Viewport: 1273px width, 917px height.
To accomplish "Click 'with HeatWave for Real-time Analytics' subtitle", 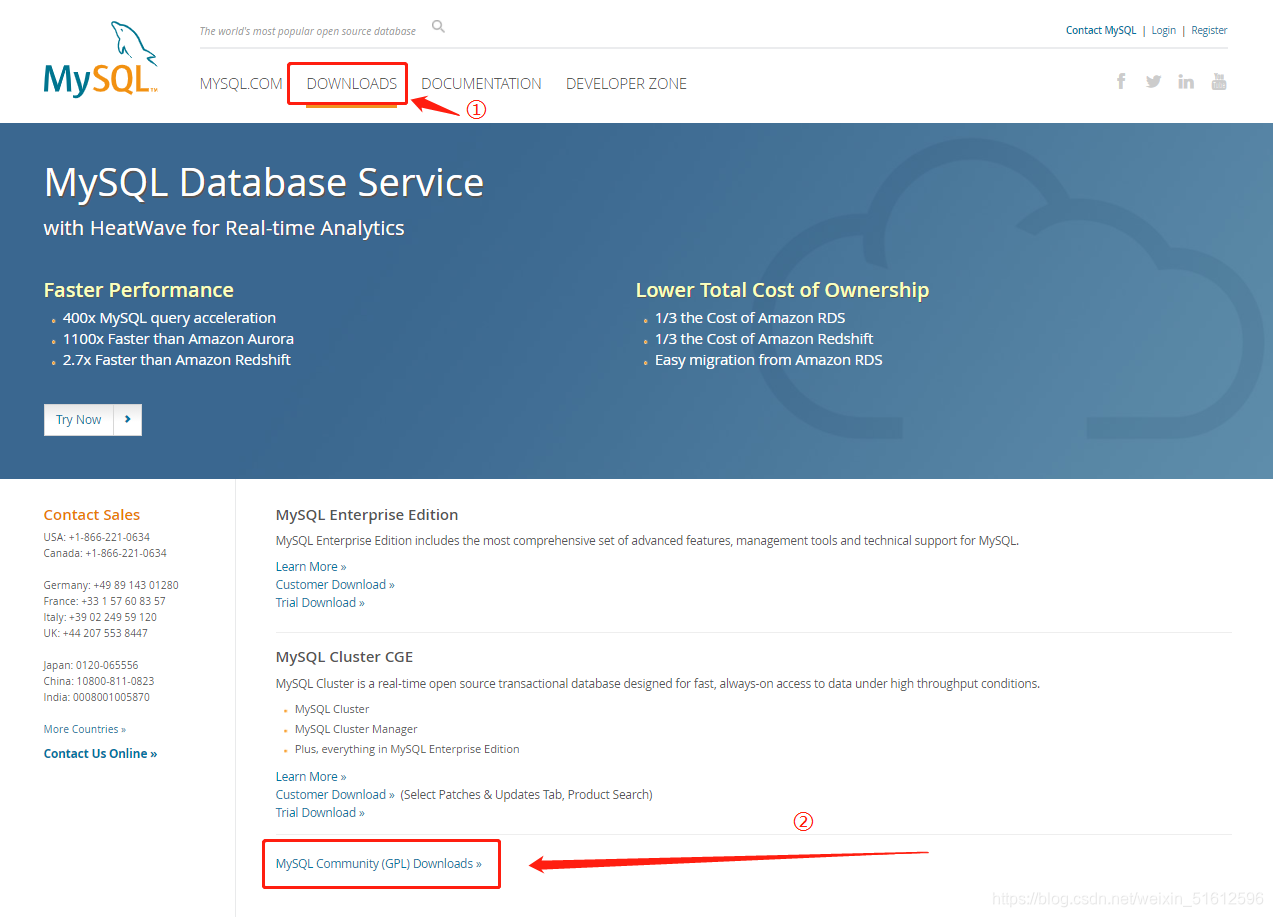I will click(224, 228).
